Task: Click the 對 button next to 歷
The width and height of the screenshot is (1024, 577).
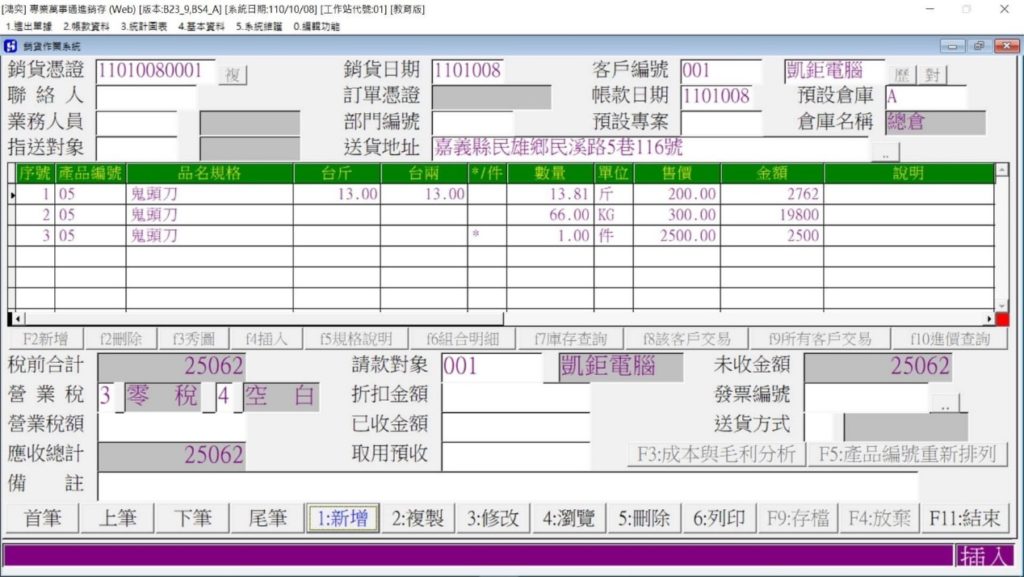Action: pyautogui.click(x=932, y=74)
